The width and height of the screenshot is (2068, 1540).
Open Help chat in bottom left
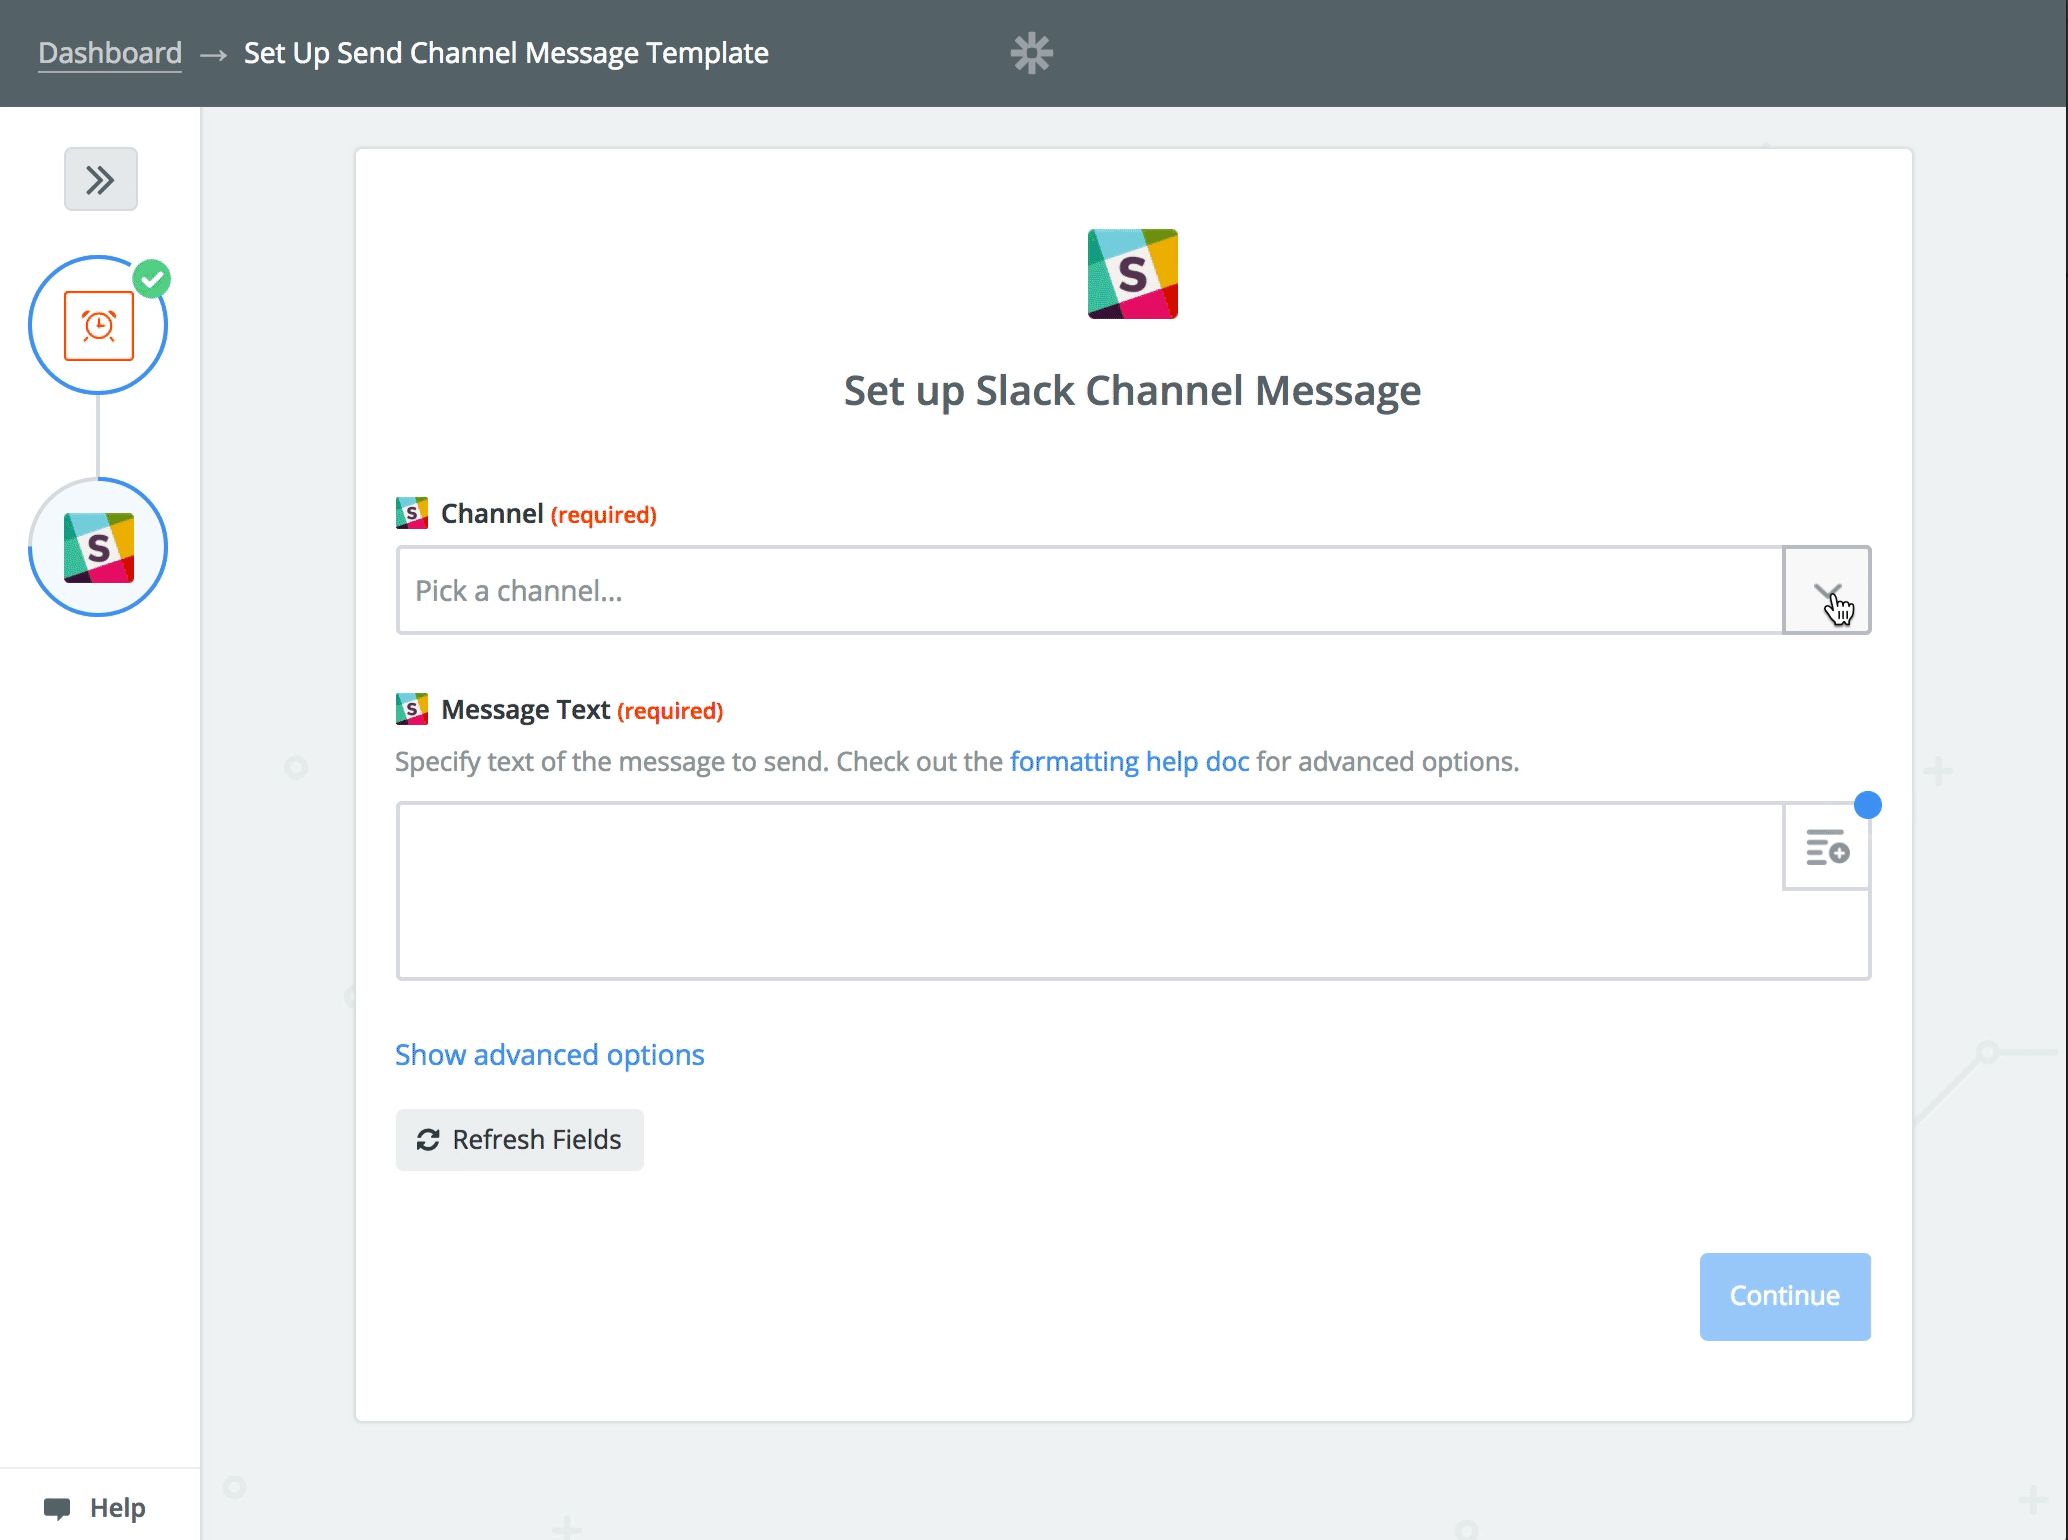pos(96,1508)
